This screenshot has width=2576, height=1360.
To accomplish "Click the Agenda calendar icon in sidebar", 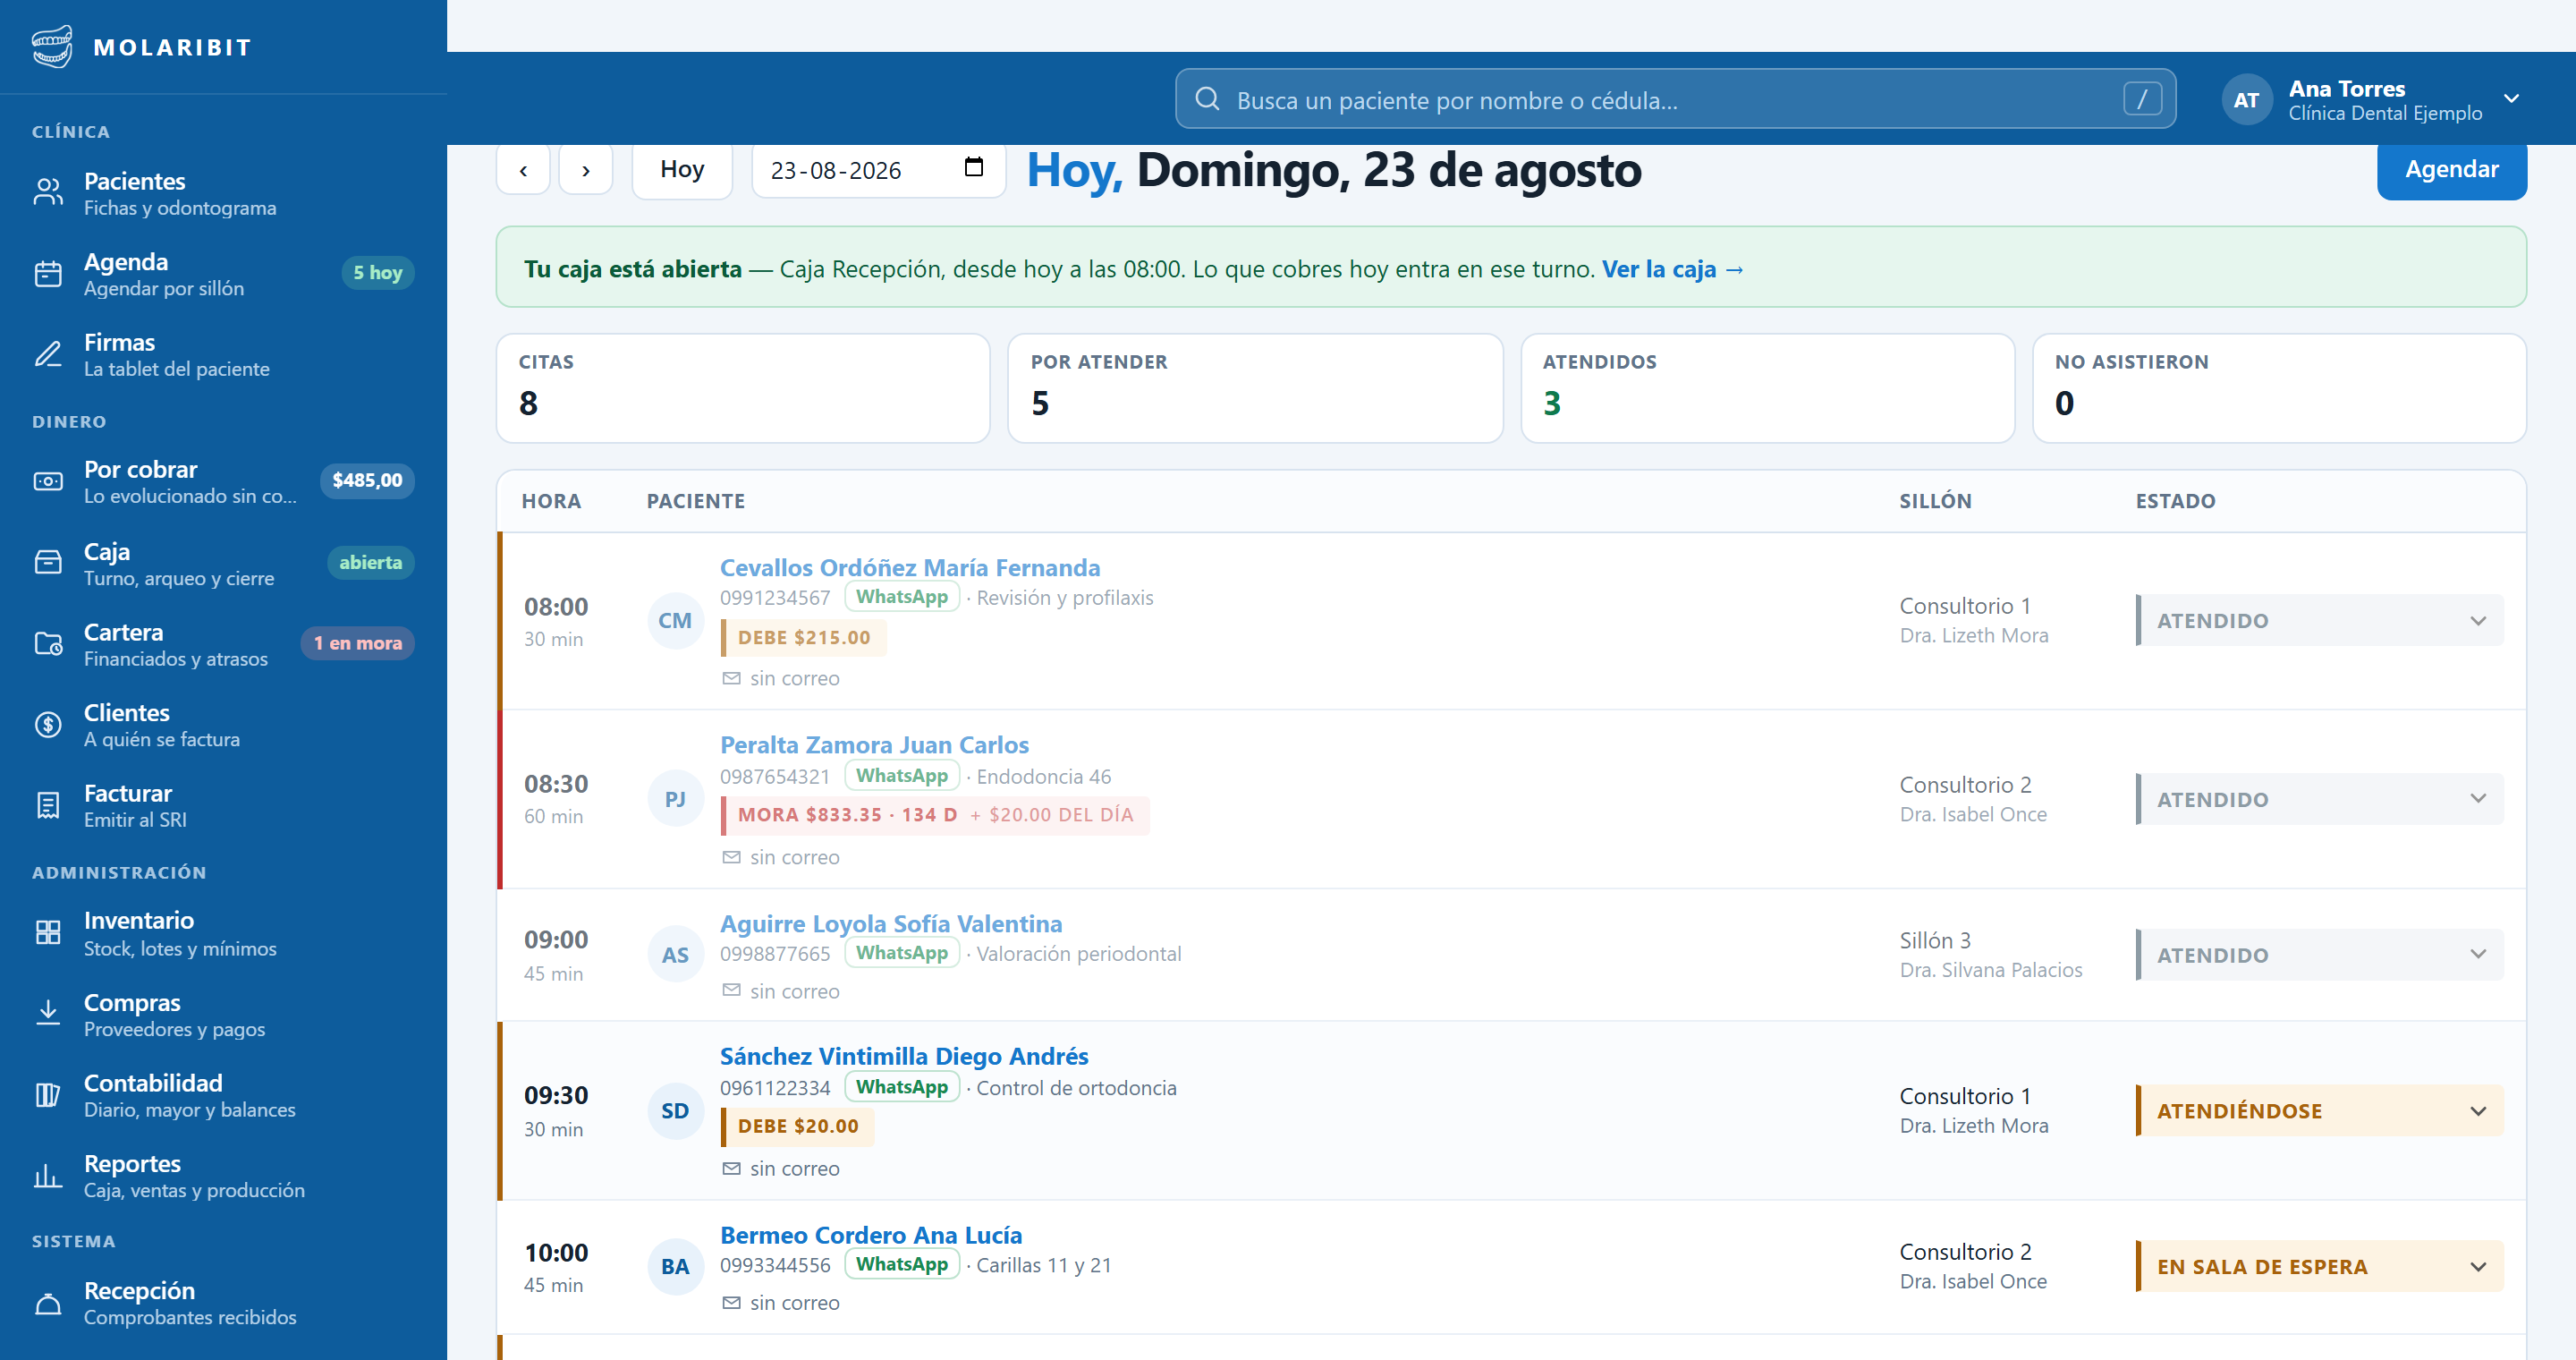I will point(48,273).
